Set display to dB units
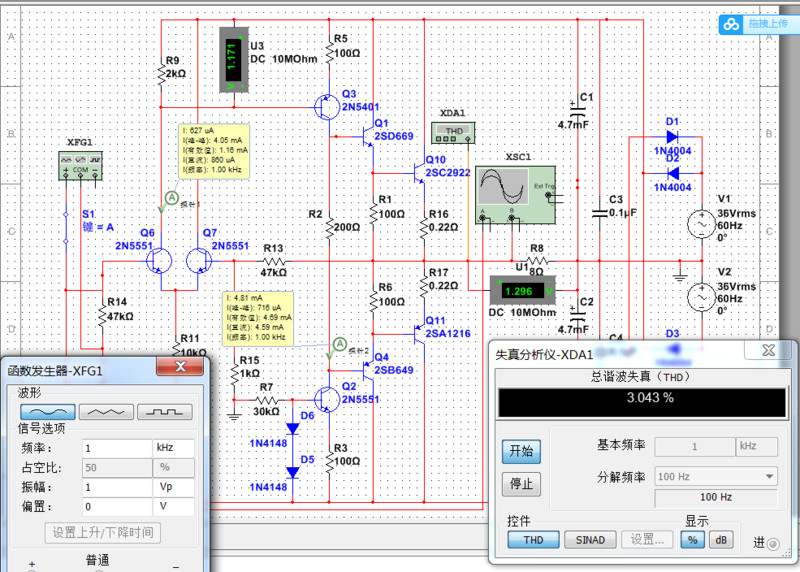 pos(720,540)
